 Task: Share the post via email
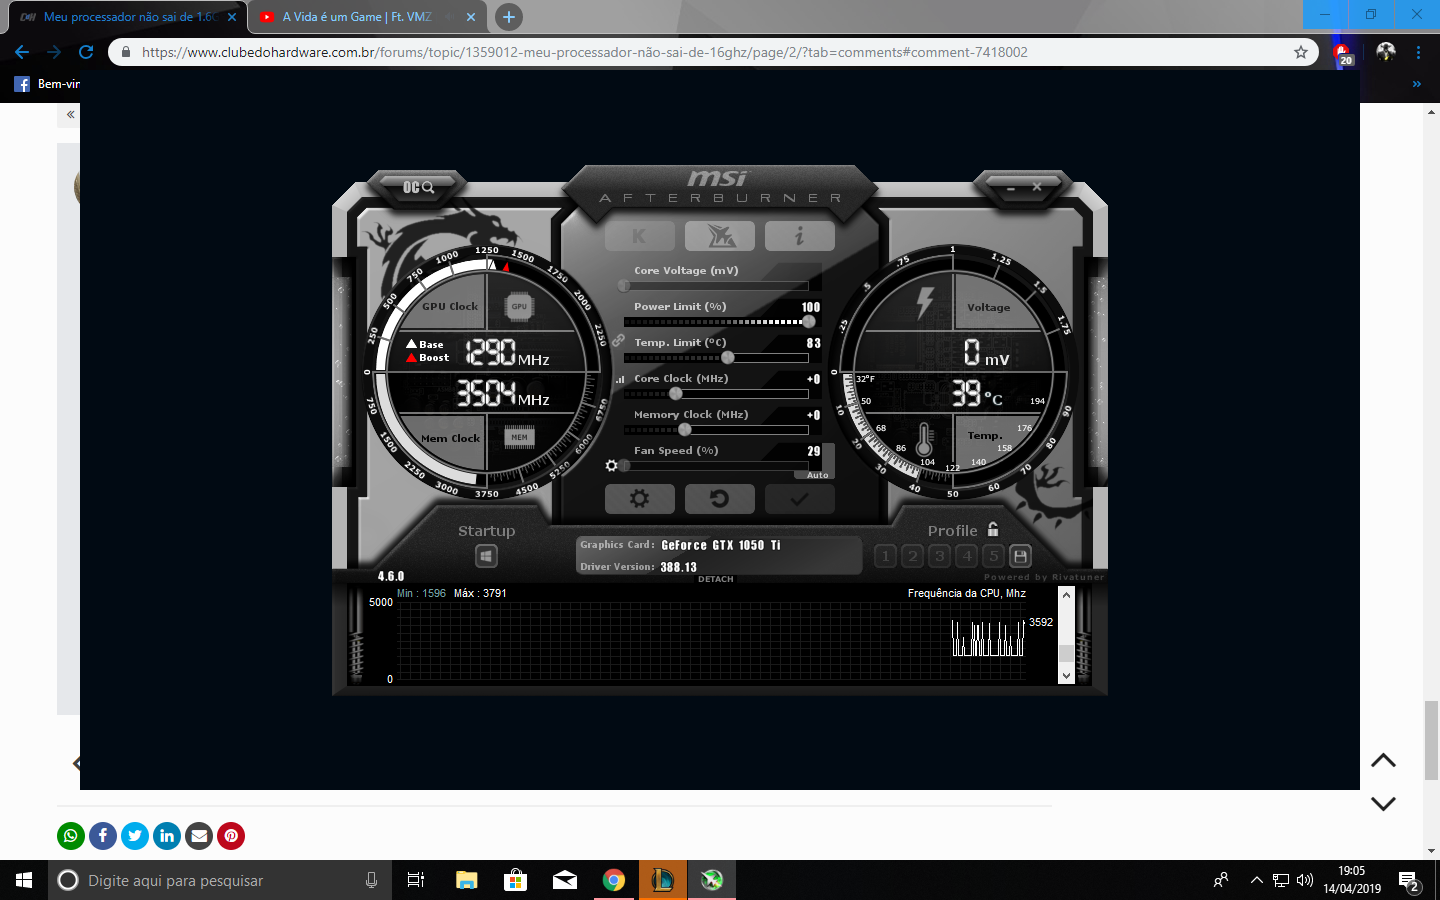pos(199,836)
